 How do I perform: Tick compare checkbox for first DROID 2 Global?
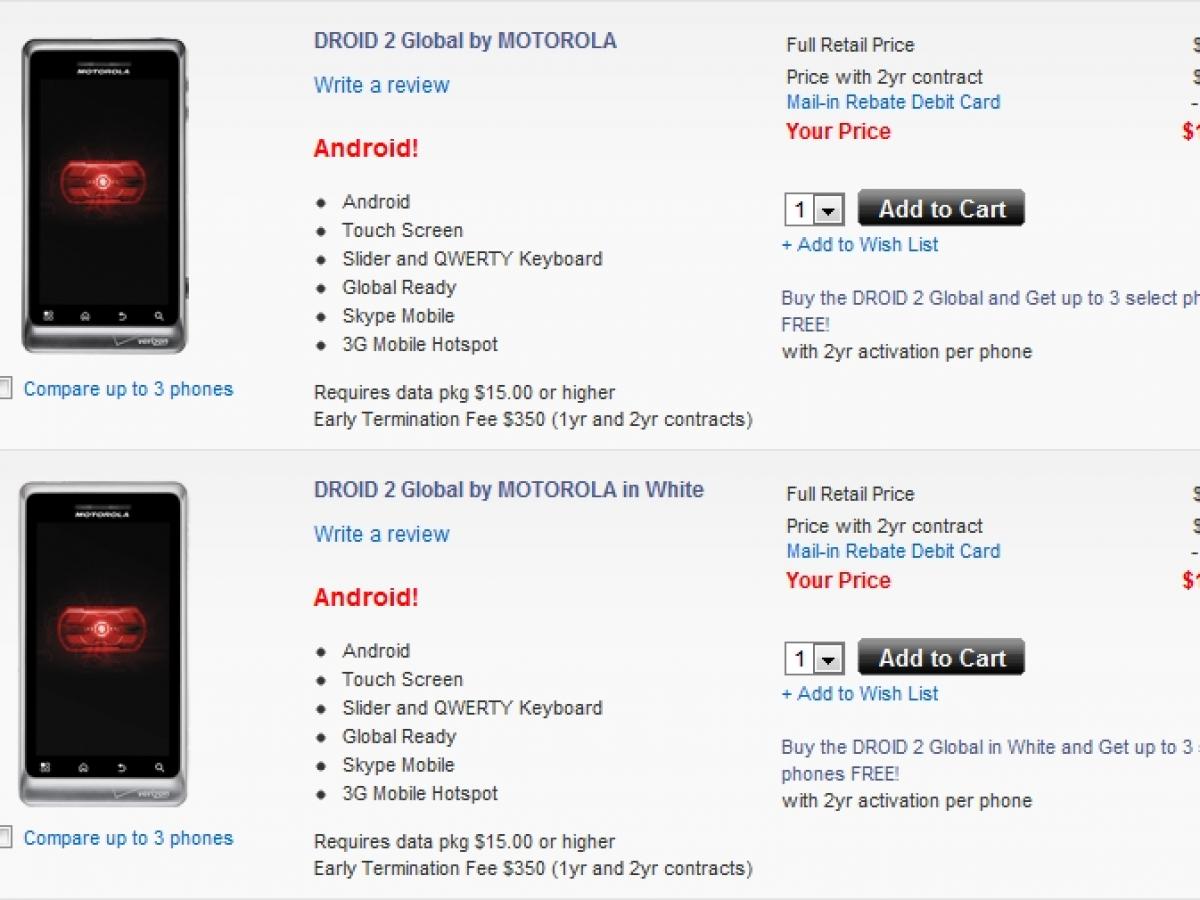tap(5, 389)
